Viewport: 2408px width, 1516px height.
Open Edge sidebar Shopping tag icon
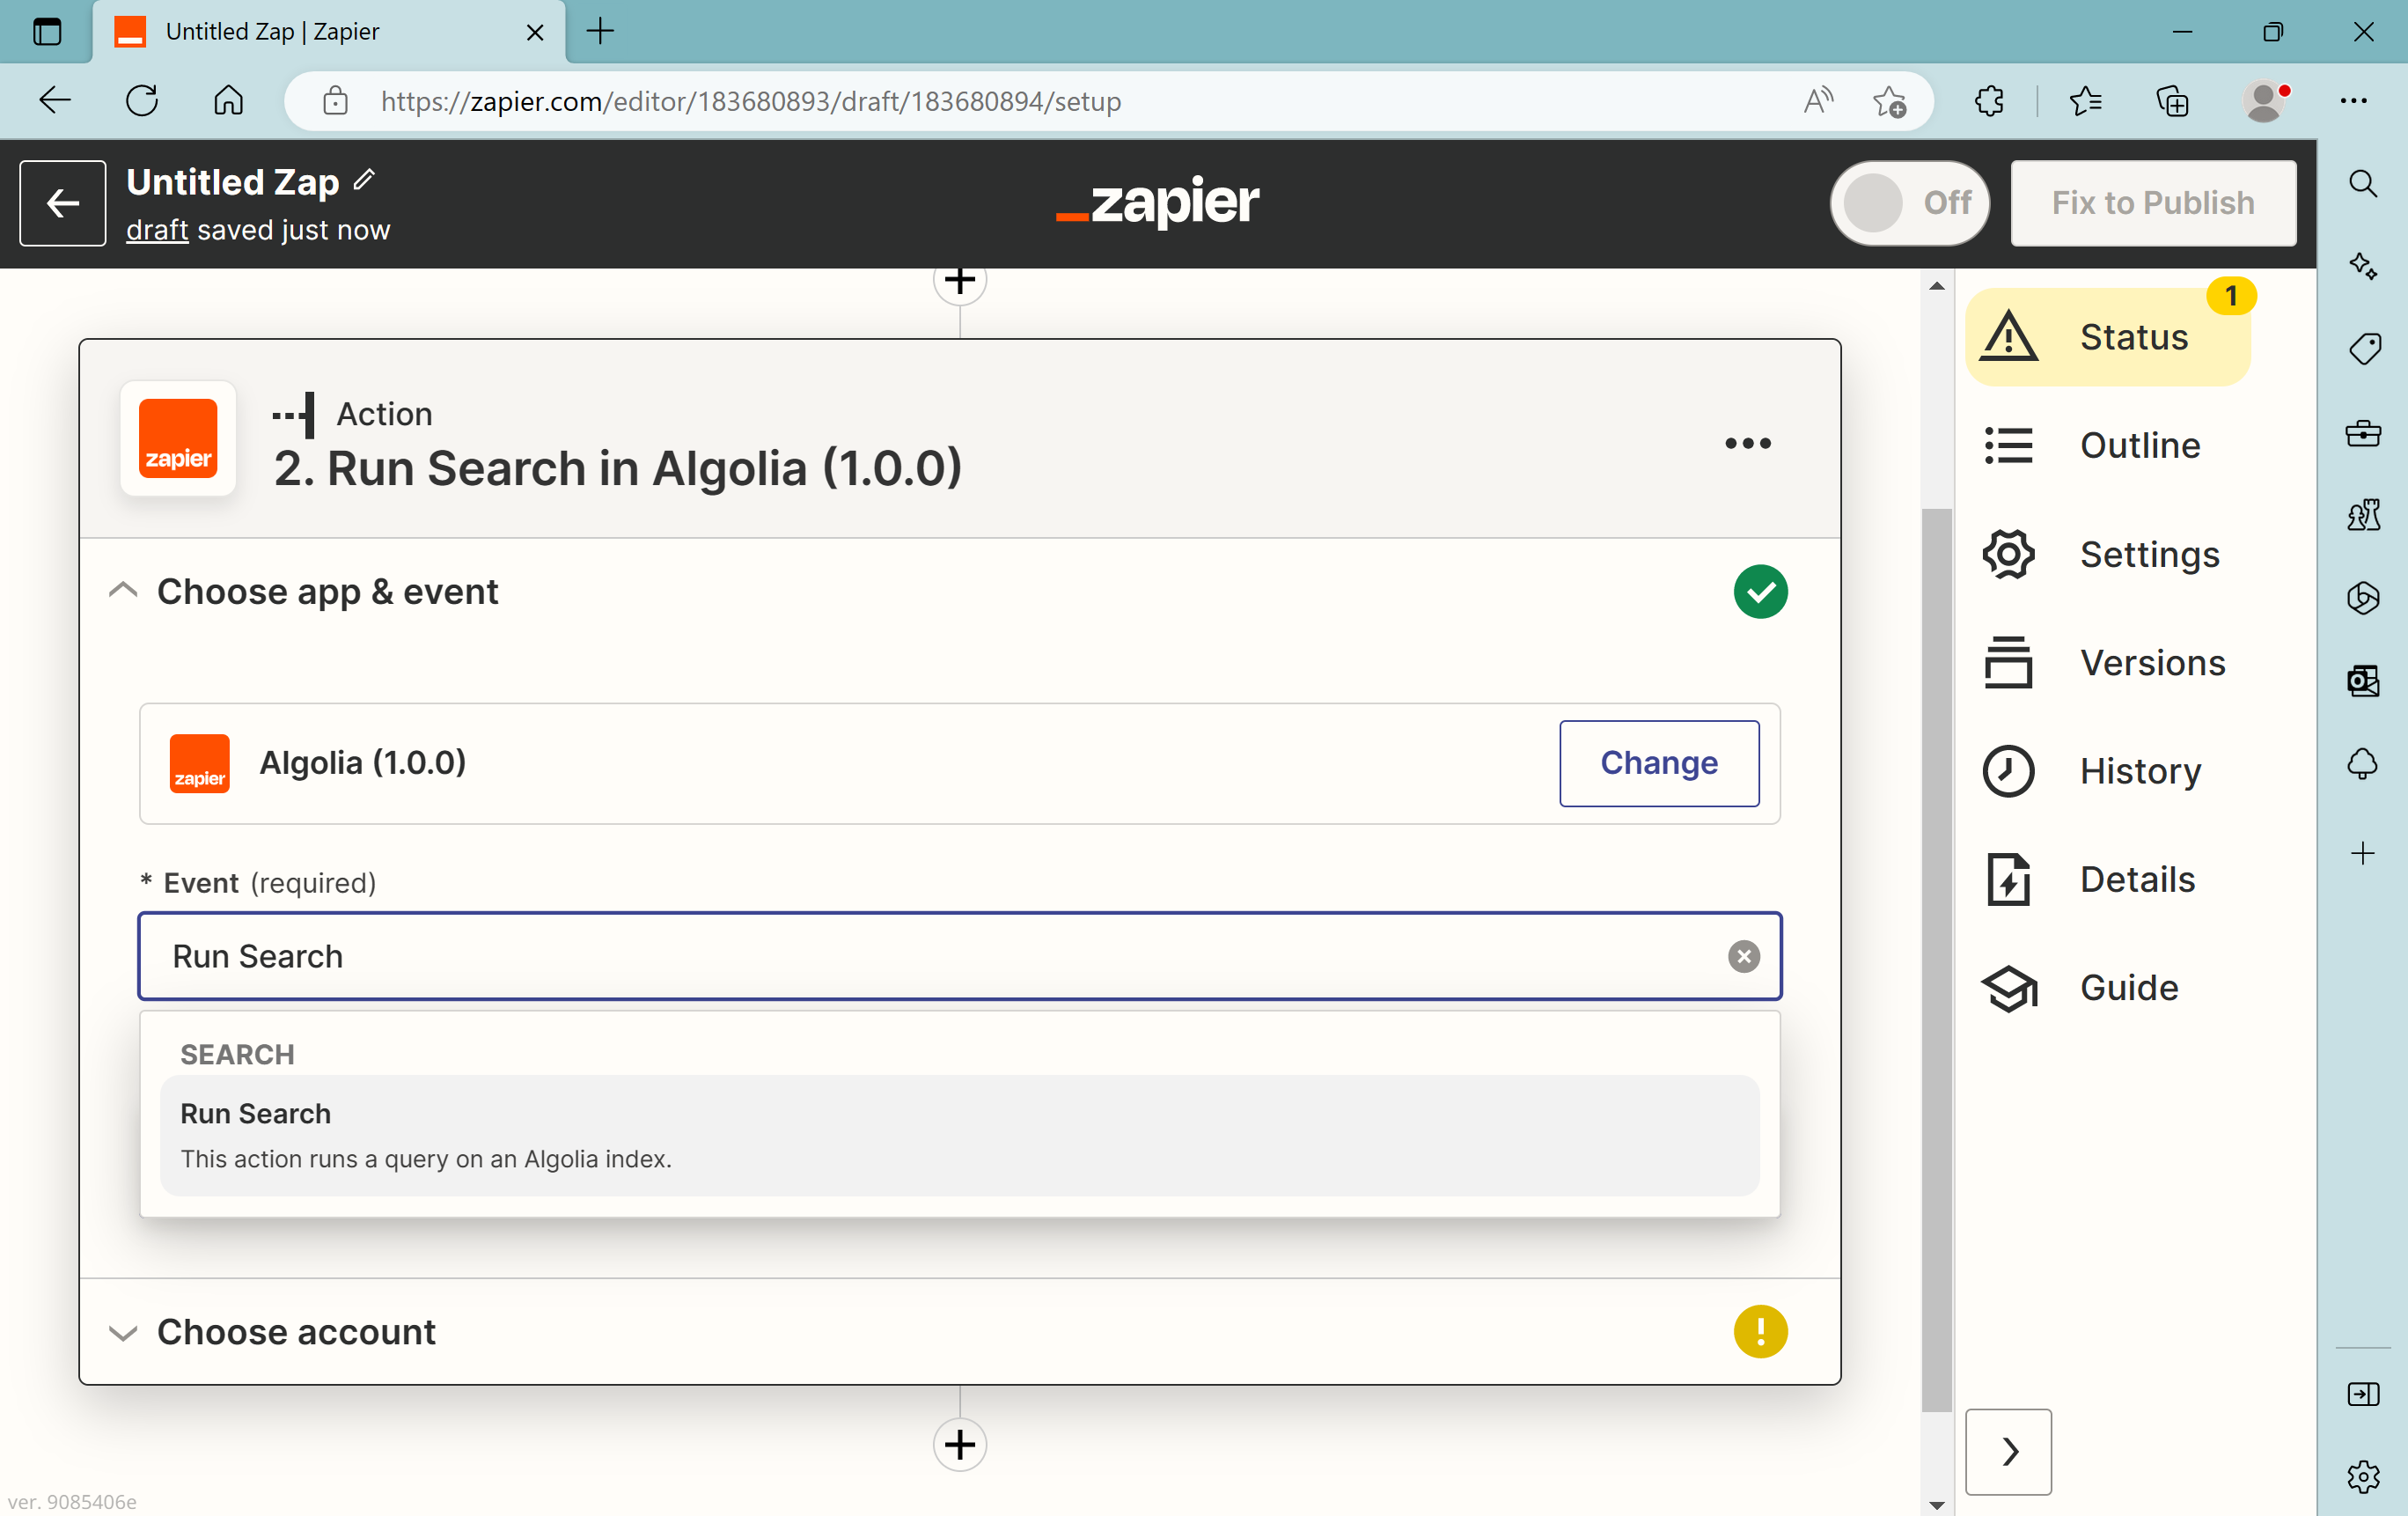coord(2363,349)
